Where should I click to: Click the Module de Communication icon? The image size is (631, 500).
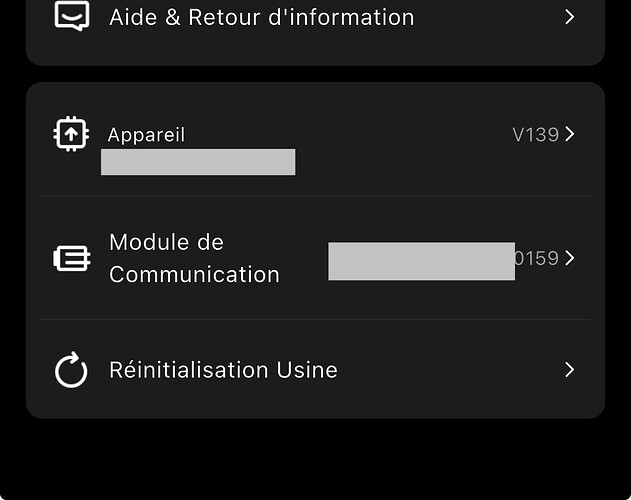pos(71,258)
